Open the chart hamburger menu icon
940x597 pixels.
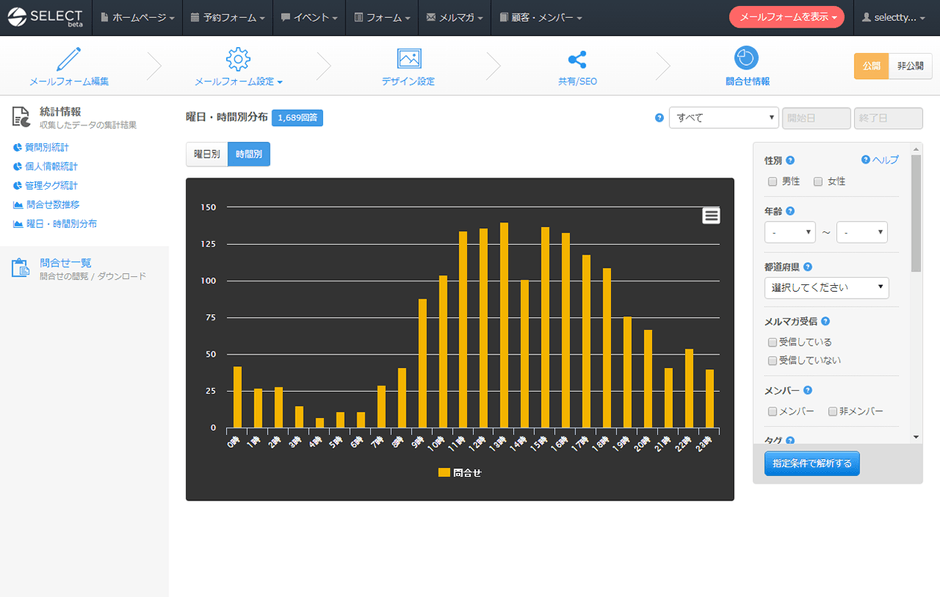click(711, 215)
